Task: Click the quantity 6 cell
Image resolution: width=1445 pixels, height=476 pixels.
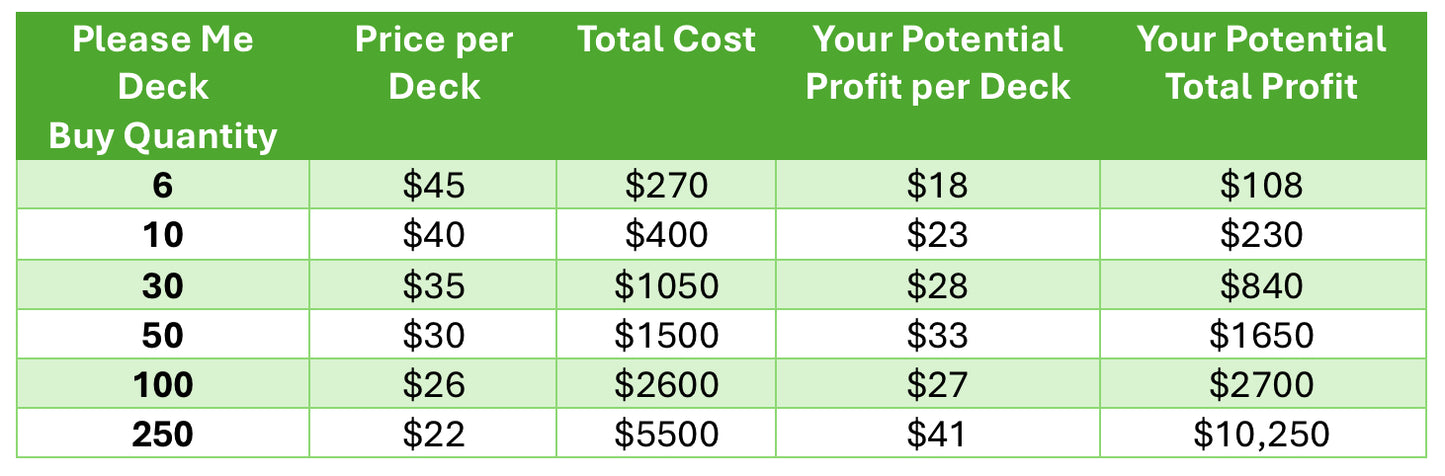Action: (x=163, y=184)
